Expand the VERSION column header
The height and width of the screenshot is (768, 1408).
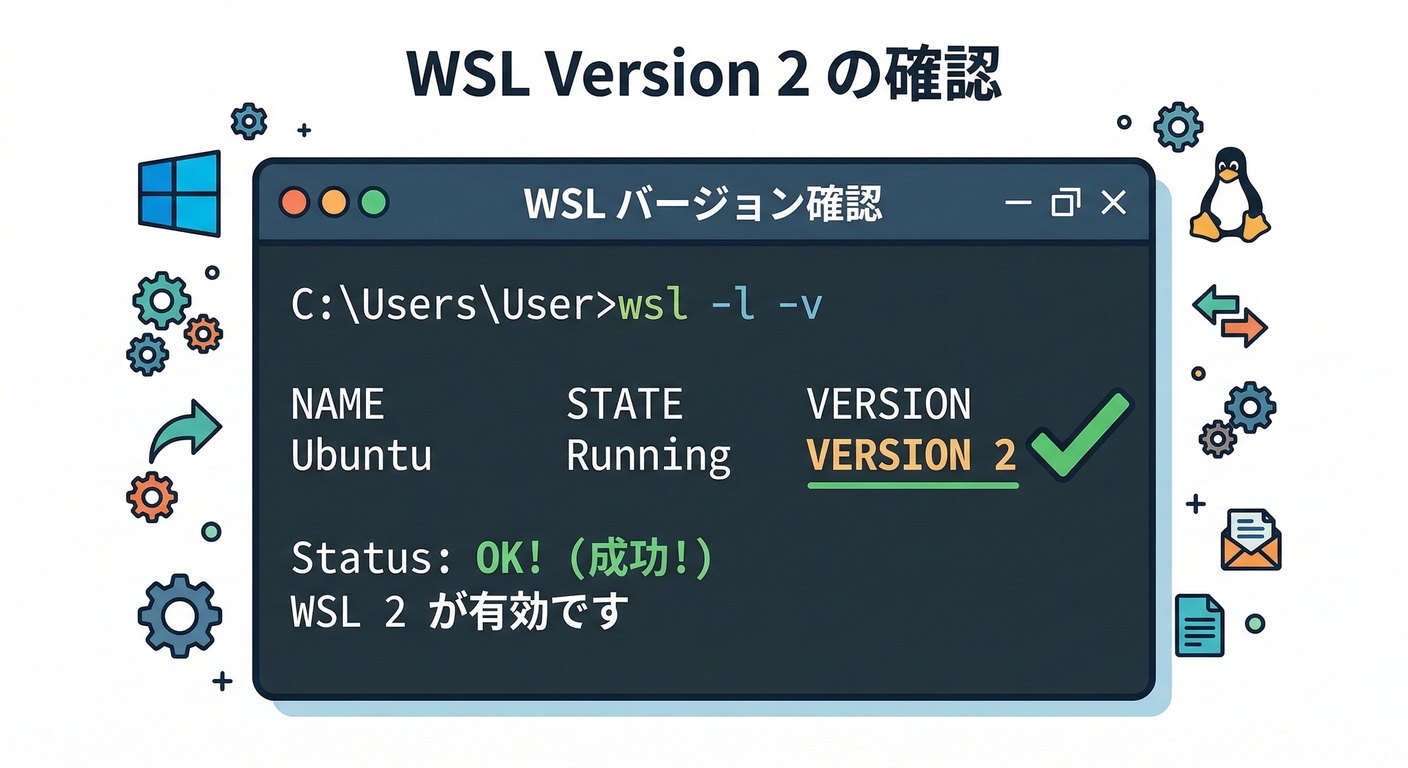tap(888, 403)
